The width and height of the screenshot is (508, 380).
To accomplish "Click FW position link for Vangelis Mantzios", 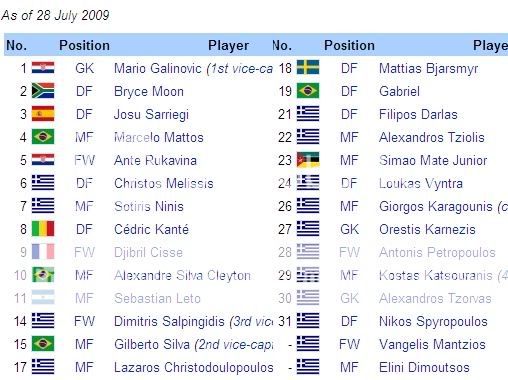I will (x=349, y=344).
